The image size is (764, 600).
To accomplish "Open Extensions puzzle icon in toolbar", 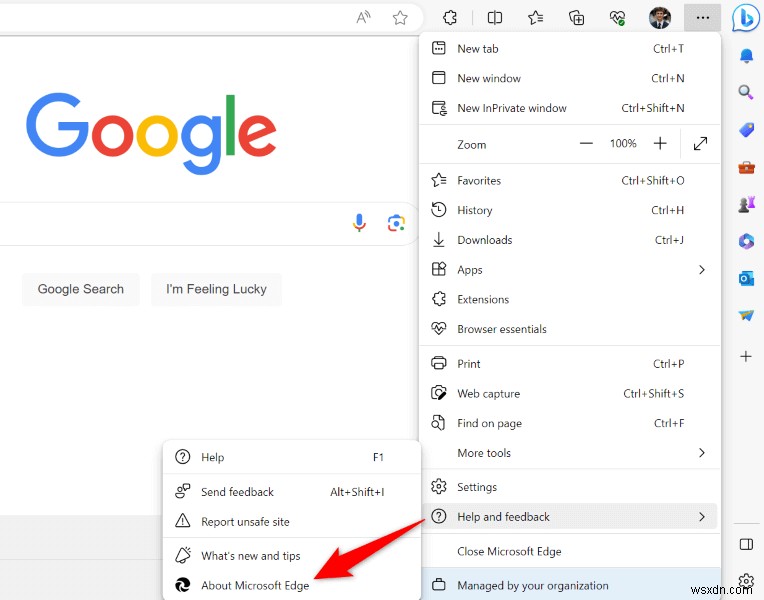I will coord(450,18).
